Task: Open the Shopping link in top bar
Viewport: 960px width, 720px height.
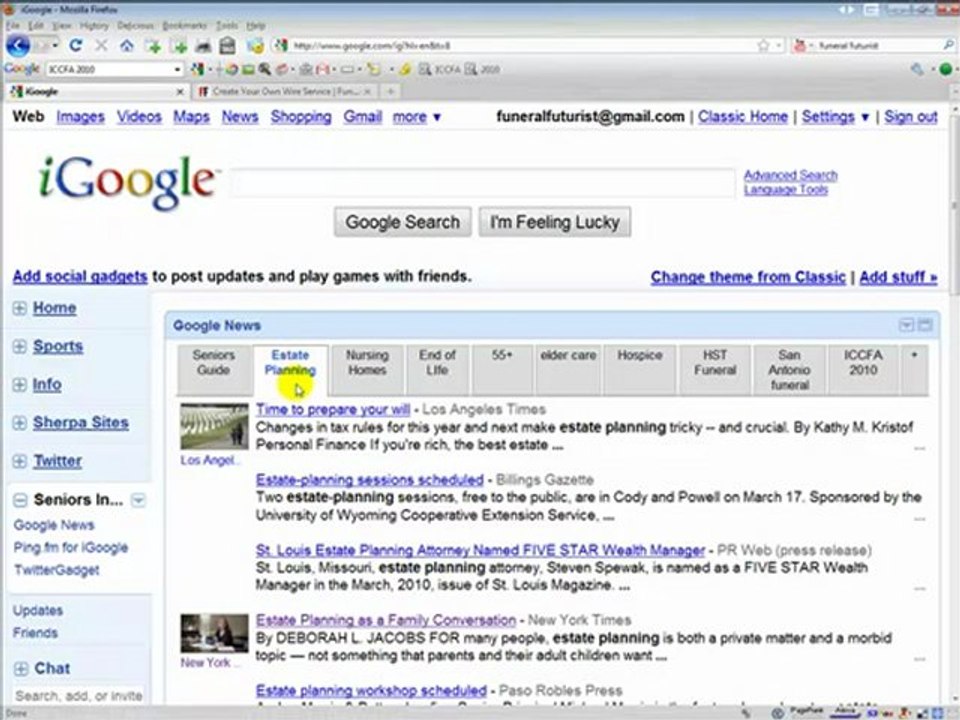Action: [301, 116]
